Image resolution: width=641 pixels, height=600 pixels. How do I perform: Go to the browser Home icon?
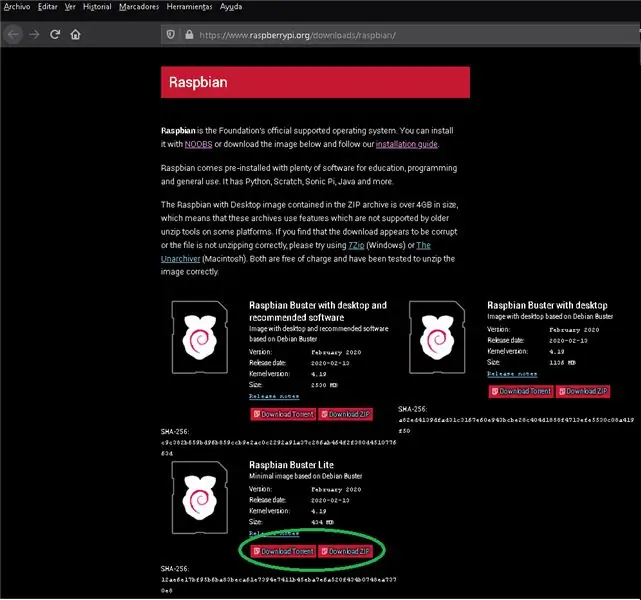tap(75, 35)
